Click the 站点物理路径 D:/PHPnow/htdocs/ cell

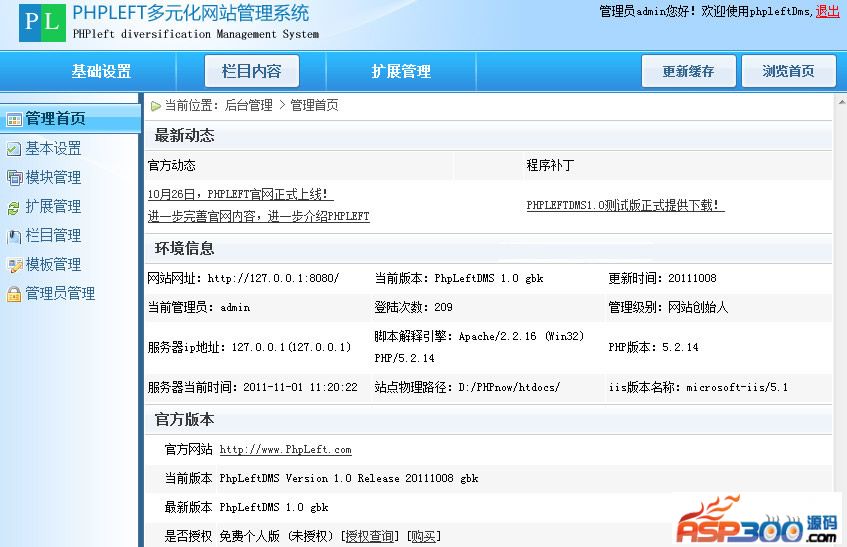(467, 387)
